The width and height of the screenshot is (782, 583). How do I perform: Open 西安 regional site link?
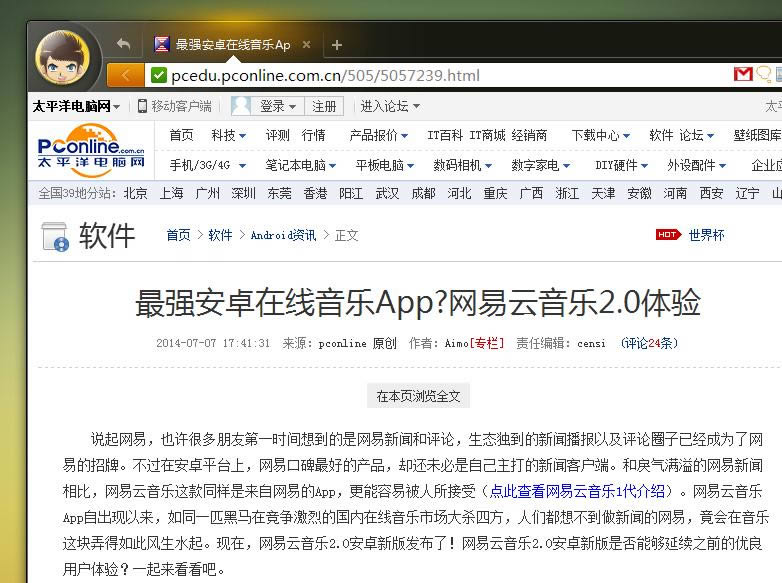coord(711,194)
